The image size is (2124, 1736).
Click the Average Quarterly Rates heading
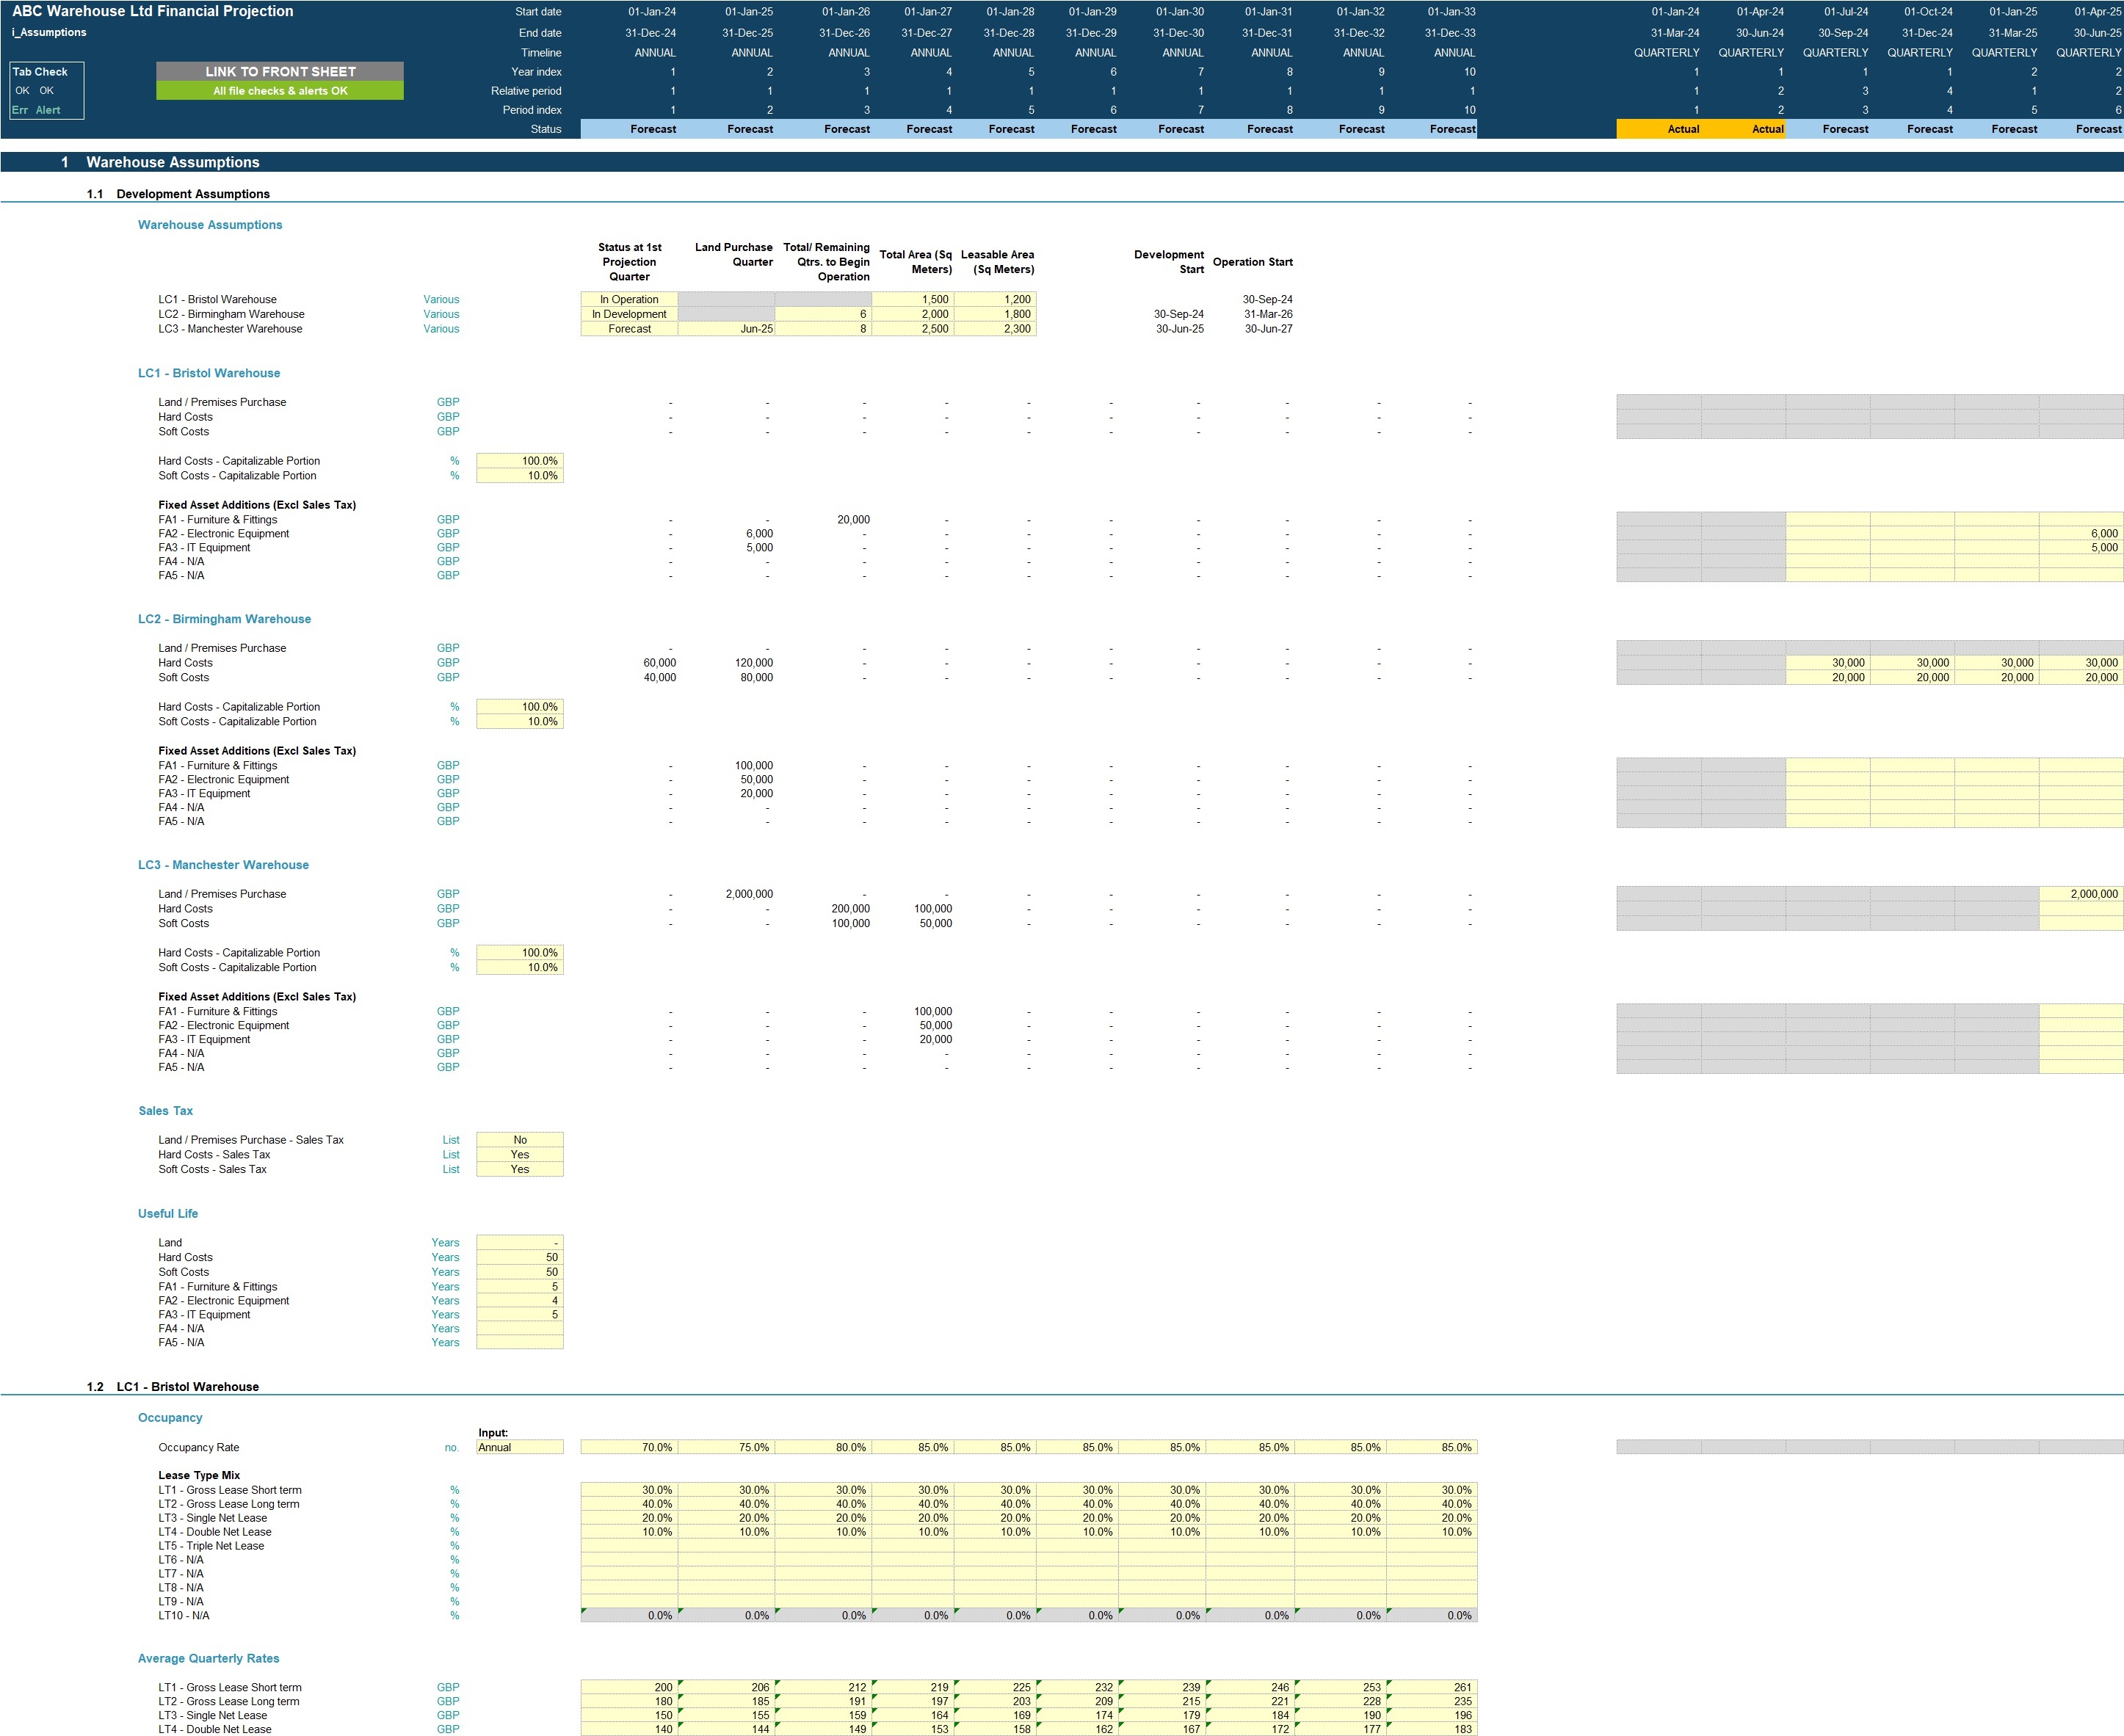click(x=209, y=1658)
